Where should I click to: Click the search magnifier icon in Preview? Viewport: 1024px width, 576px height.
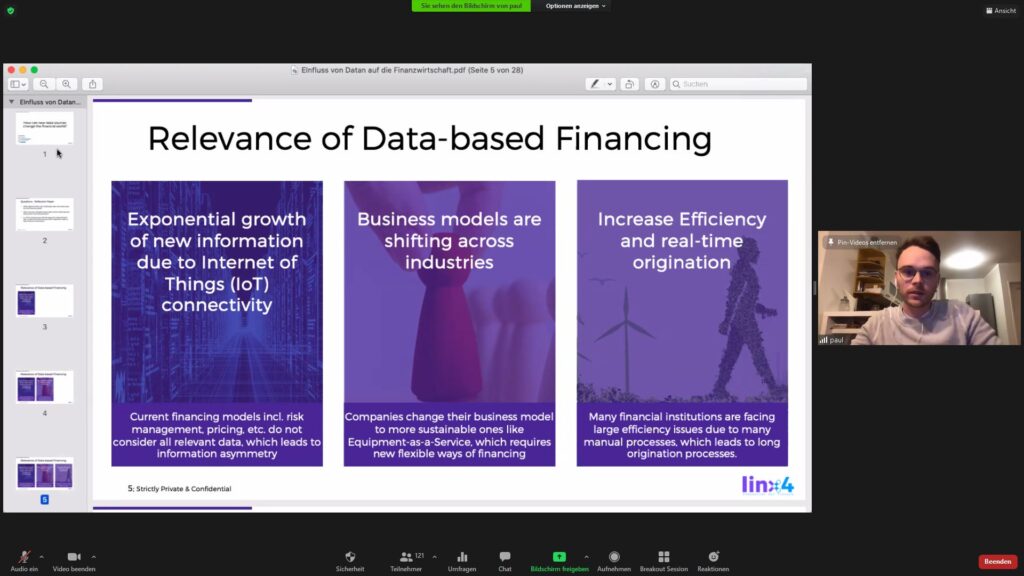pyautogui.click(x=677, y=84)
